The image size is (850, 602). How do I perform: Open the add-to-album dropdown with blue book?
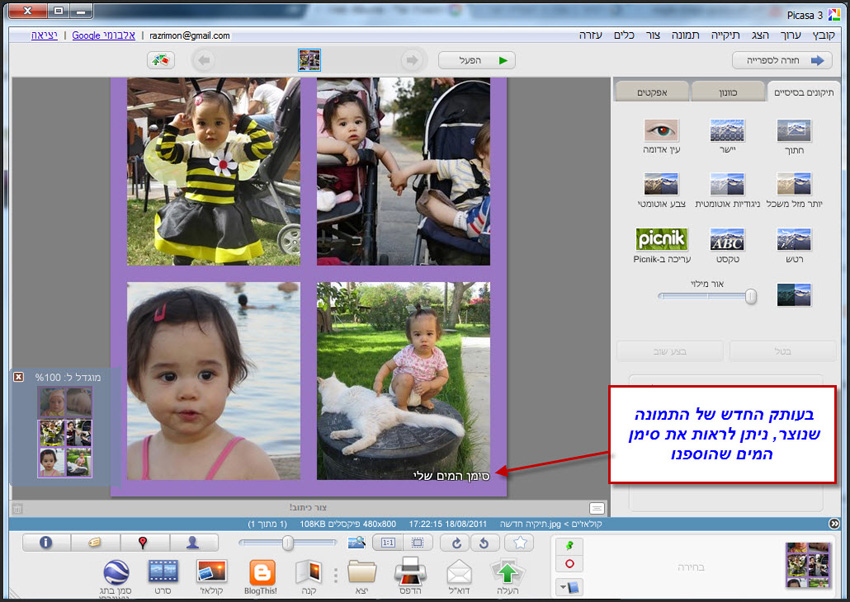(x=569, y=587)
